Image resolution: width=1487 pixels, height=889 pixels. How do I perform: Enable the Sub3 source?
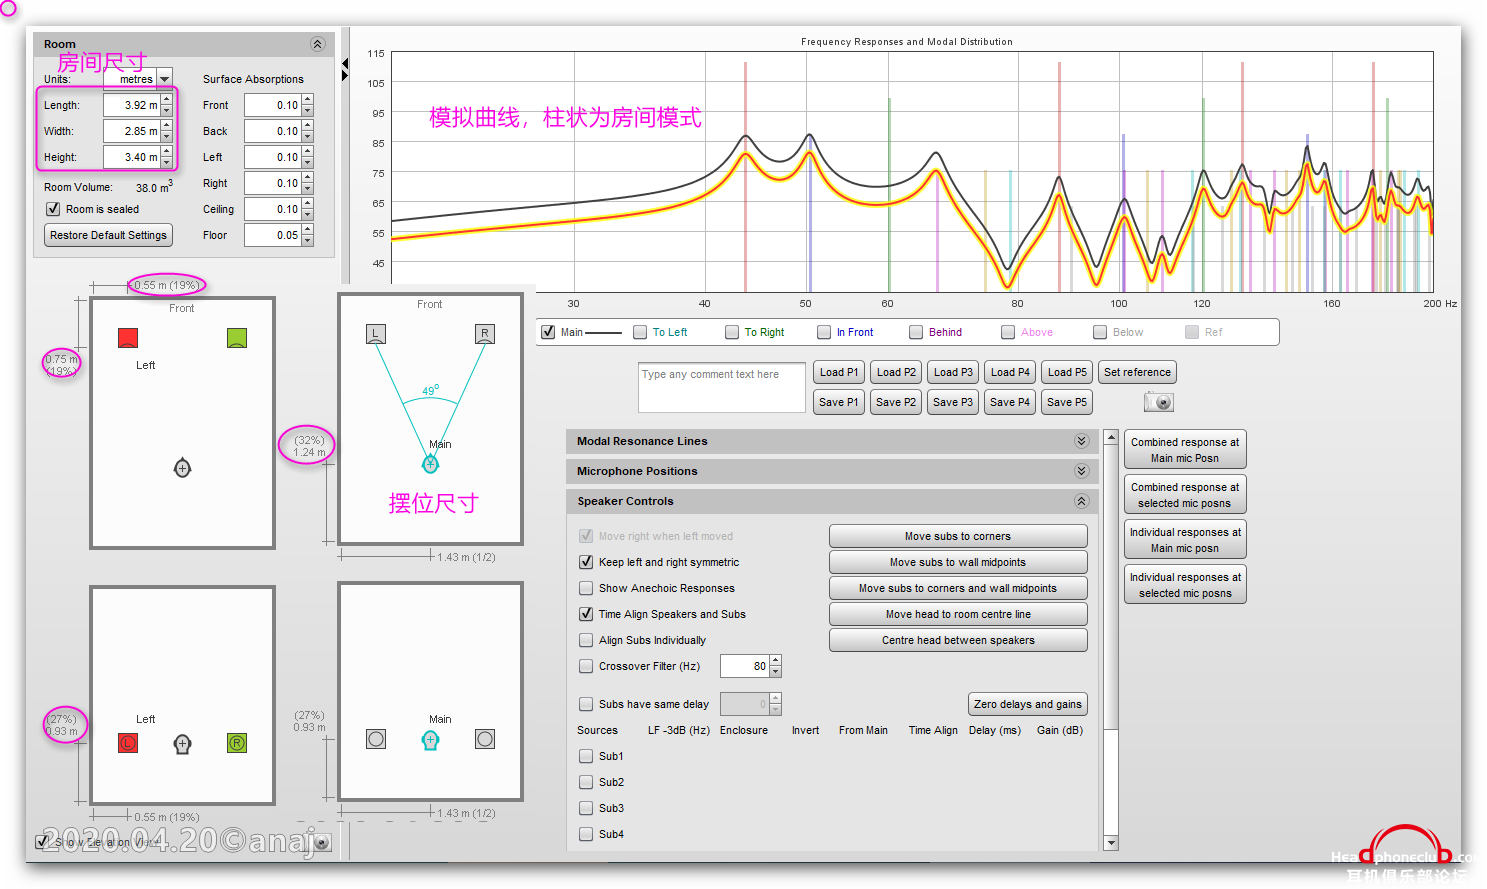(586, 808)
